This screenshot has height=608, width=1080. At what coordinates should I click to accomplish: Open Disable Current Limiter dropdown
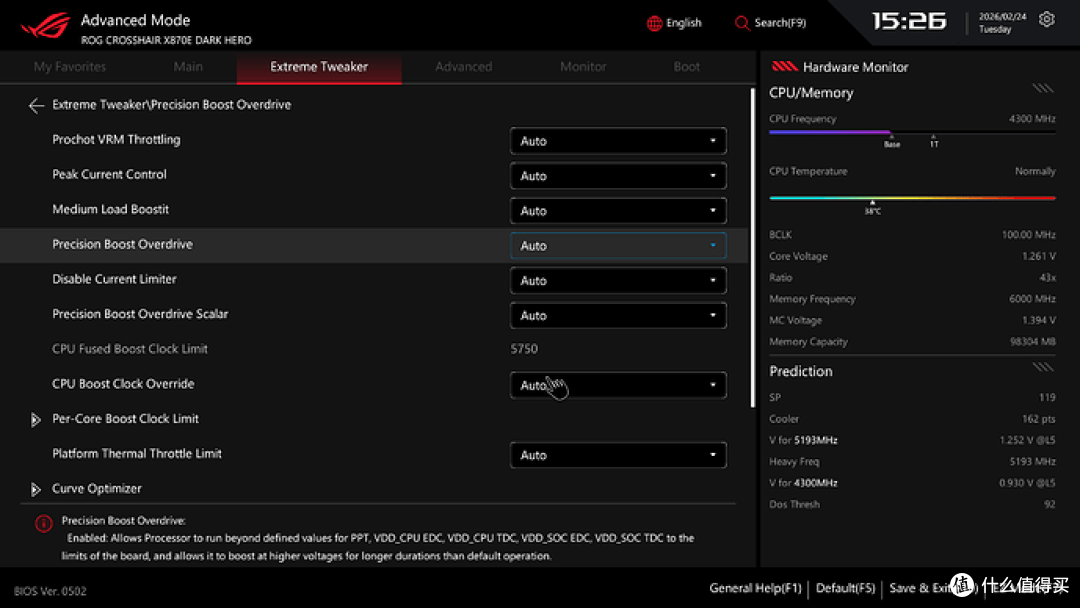click(x=618, y=280)
